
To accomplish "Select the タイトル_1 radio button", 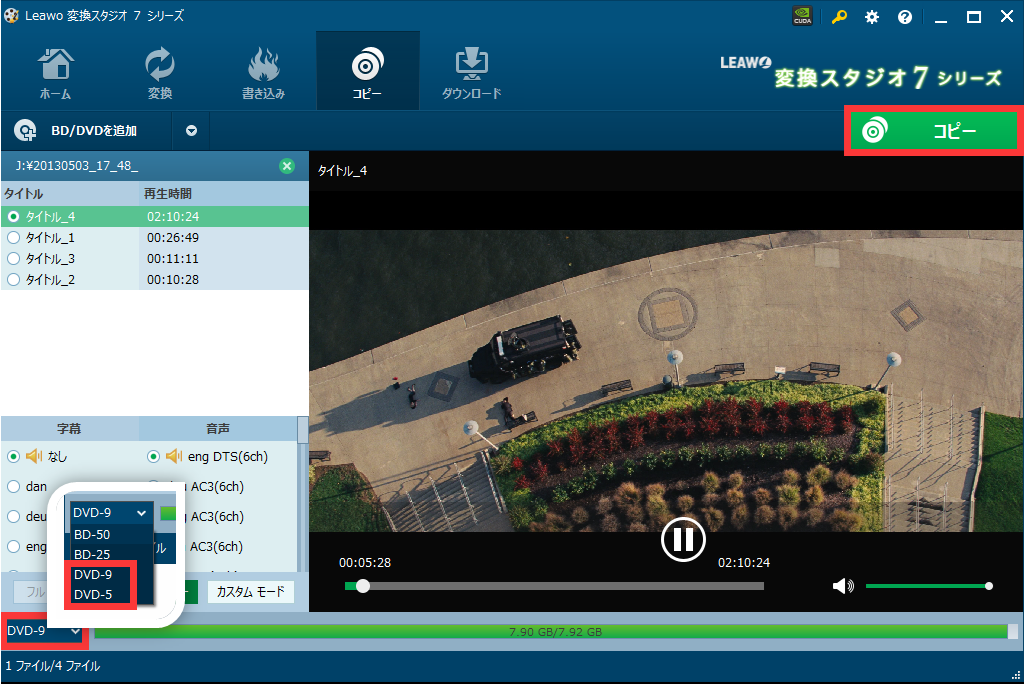I will (x=14, y=238).
